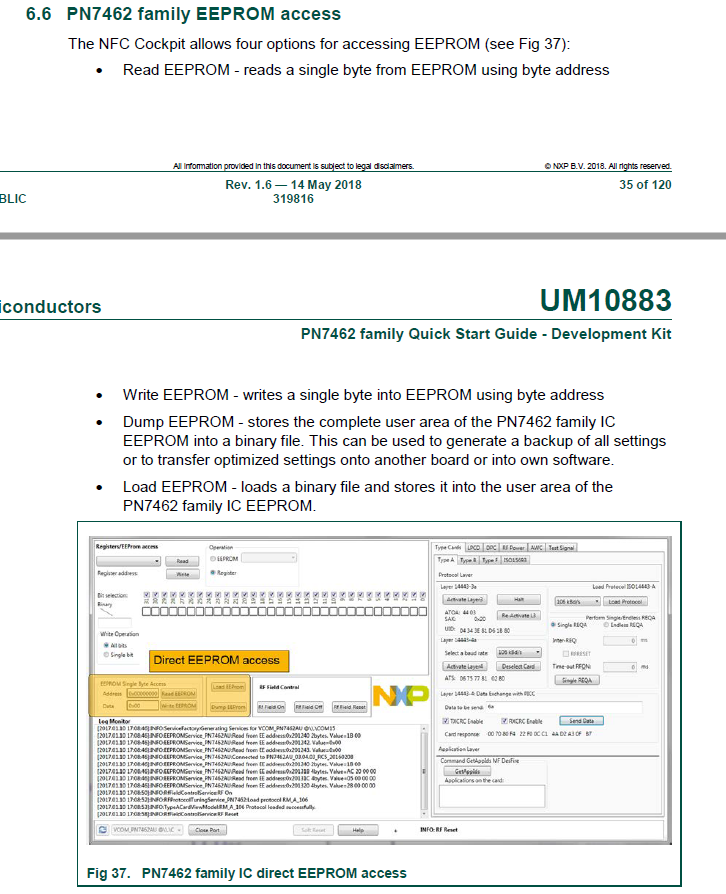Image resolution: width=726 pixels, height=894 pixels.
Task: Open the Type F sub-tab
Action: point(490,560)
